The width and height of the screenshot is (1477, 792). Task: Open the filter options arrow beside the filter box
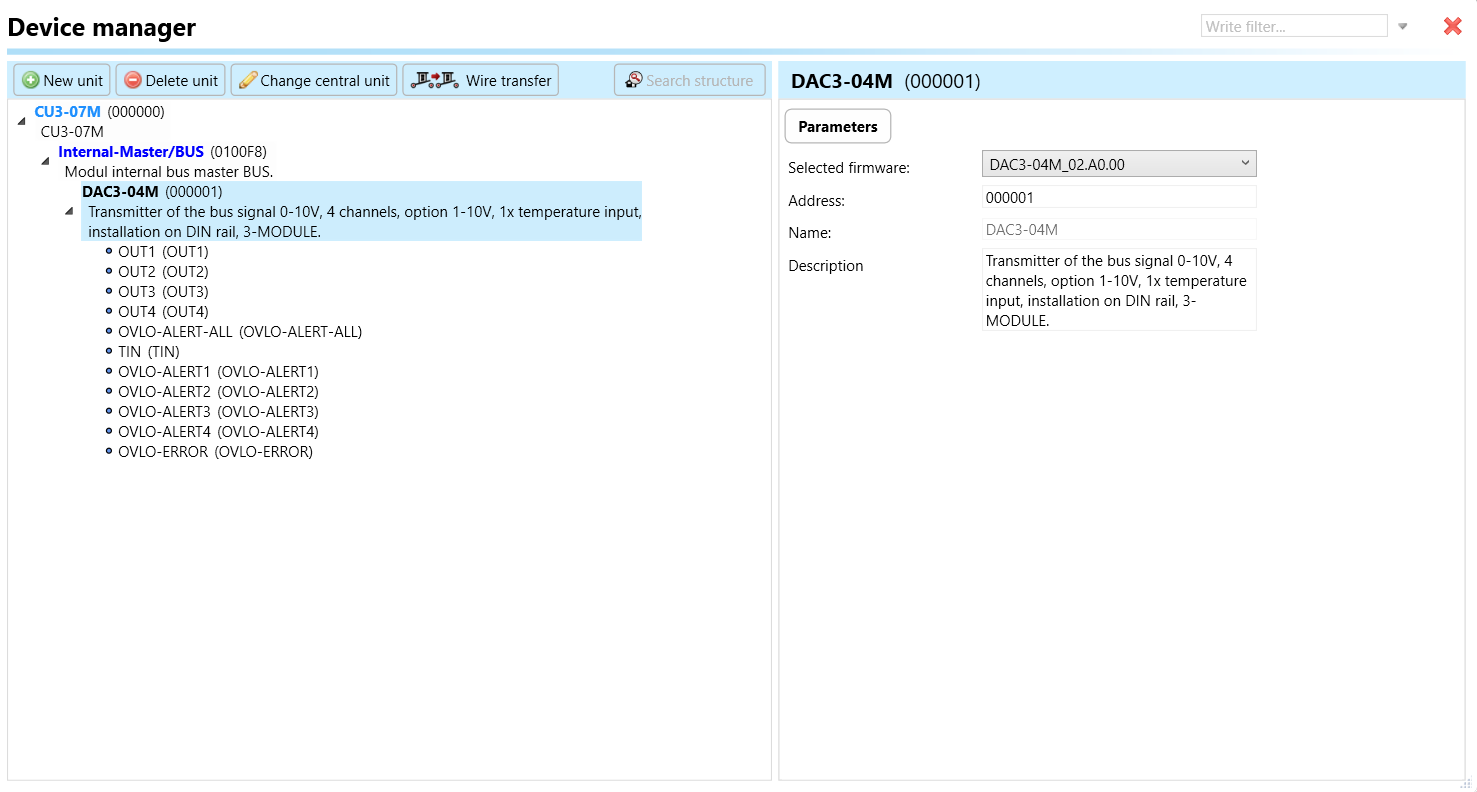tap(1403, 27)
